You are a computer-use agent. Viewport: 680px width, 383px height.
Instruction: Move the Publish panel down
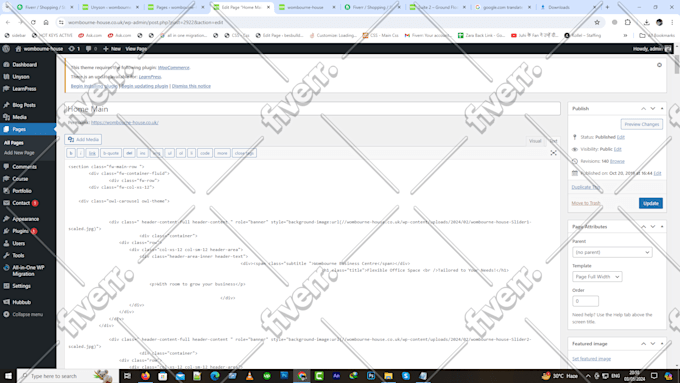click(653, 108)
